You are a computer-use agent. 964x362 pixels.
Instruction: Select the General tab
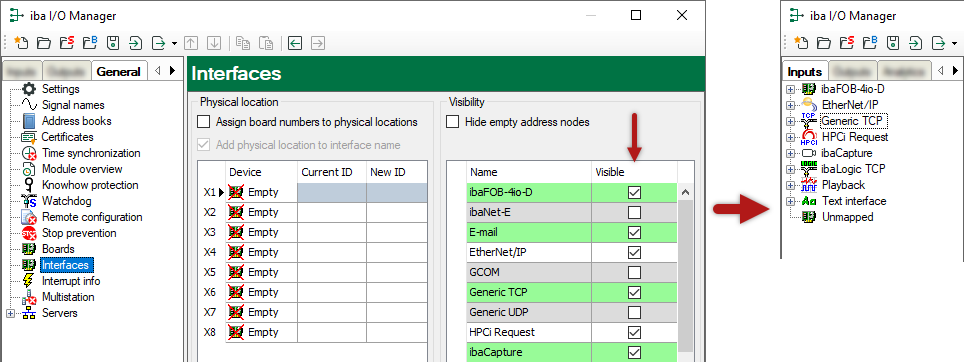pyautogui.click(x=119, y=71)
